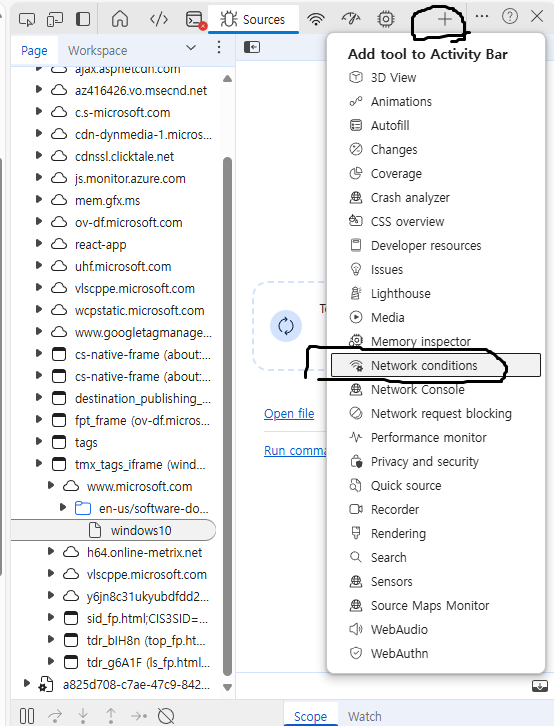Open navigator more options vertical dots
Image resolution: width=554 pixels, height=726 pixels.
click(x=219, y=47)
